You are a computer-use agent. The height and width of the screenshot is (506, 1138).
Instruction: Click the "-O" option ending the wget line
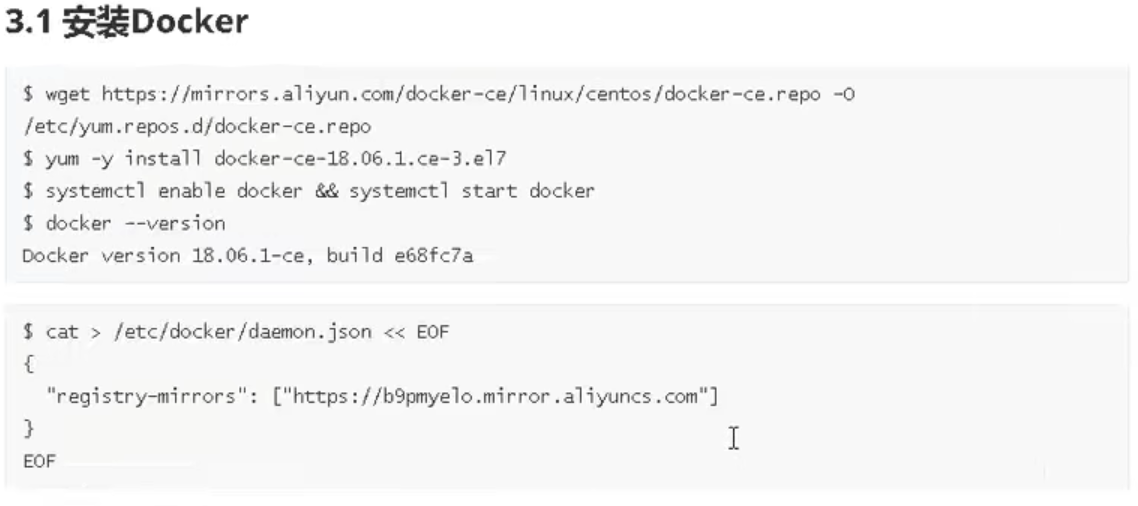[x=843, y=94]
